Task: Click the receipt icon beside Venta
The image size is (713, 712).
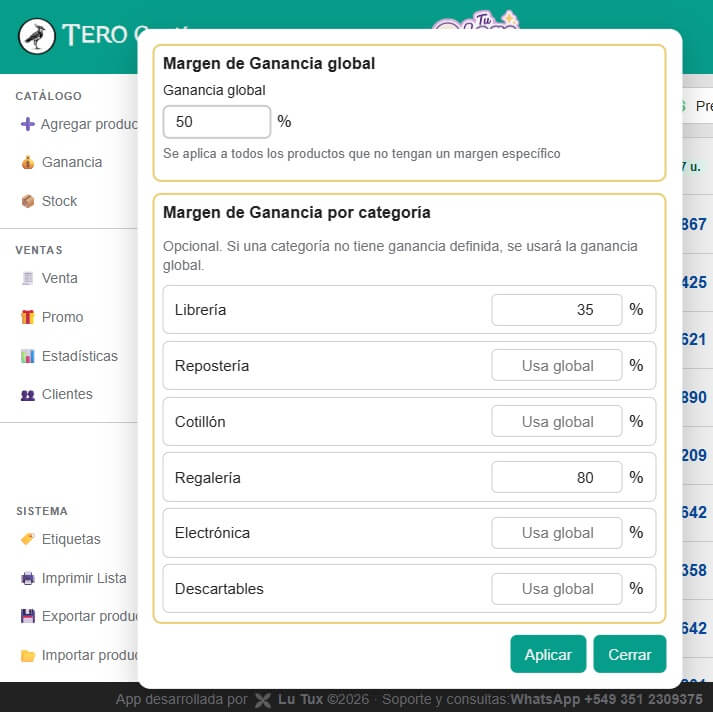Action: tap(28, 278)
